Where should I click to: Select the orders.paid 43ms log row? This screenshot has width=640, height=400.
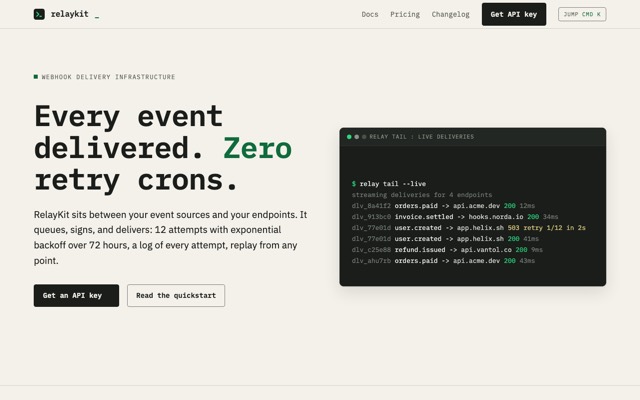coord(443,261)
